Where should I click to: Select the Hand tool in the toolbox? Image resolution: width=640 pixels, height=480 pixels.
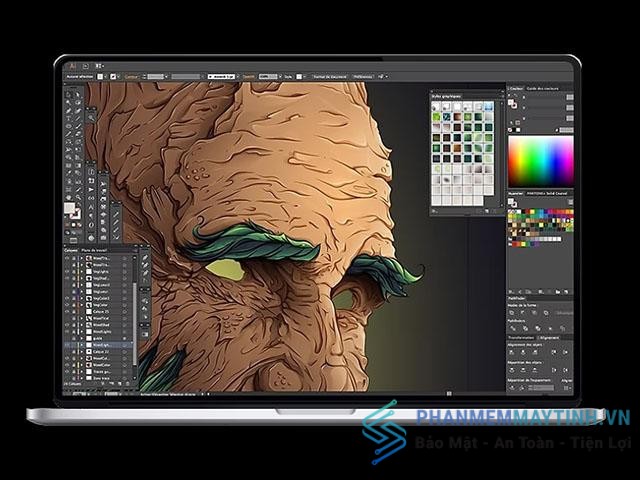tap(69, 197)
